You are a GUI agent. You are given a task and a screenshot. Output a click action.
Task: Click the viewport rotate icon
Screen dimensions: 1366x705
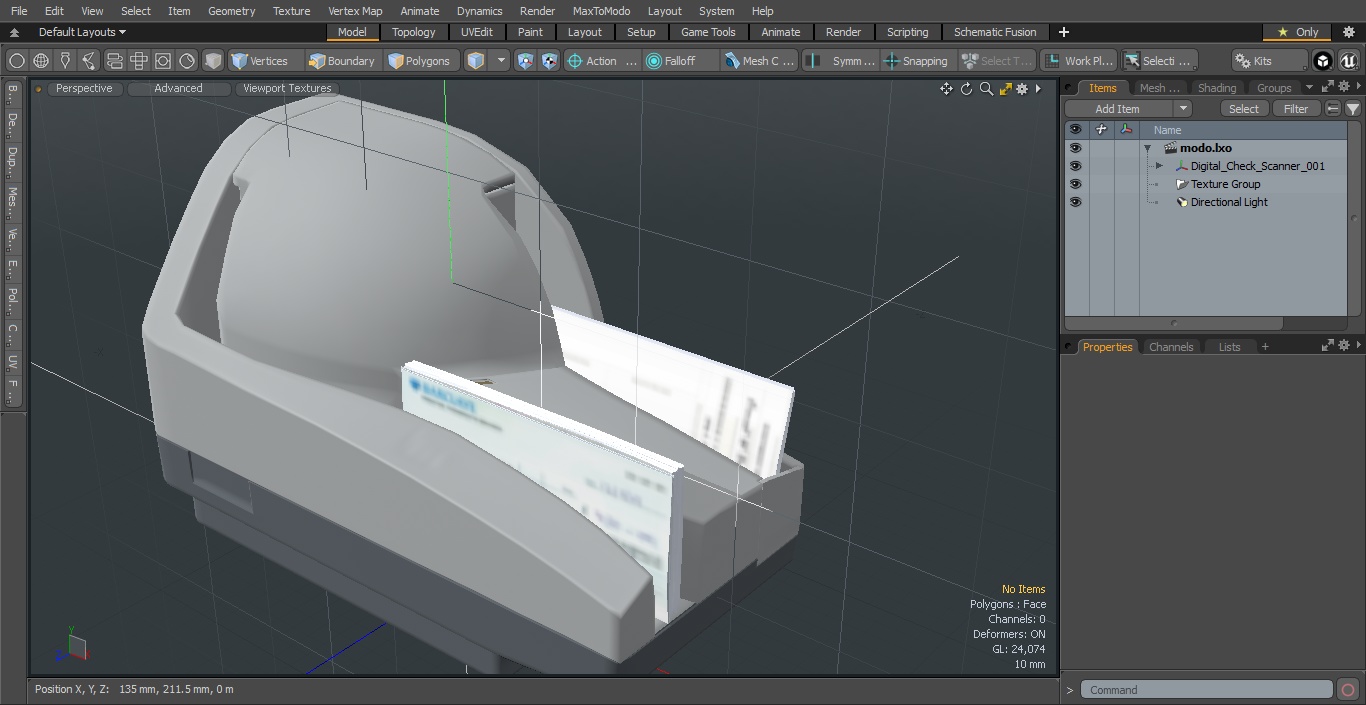click(x=966, y=89)
